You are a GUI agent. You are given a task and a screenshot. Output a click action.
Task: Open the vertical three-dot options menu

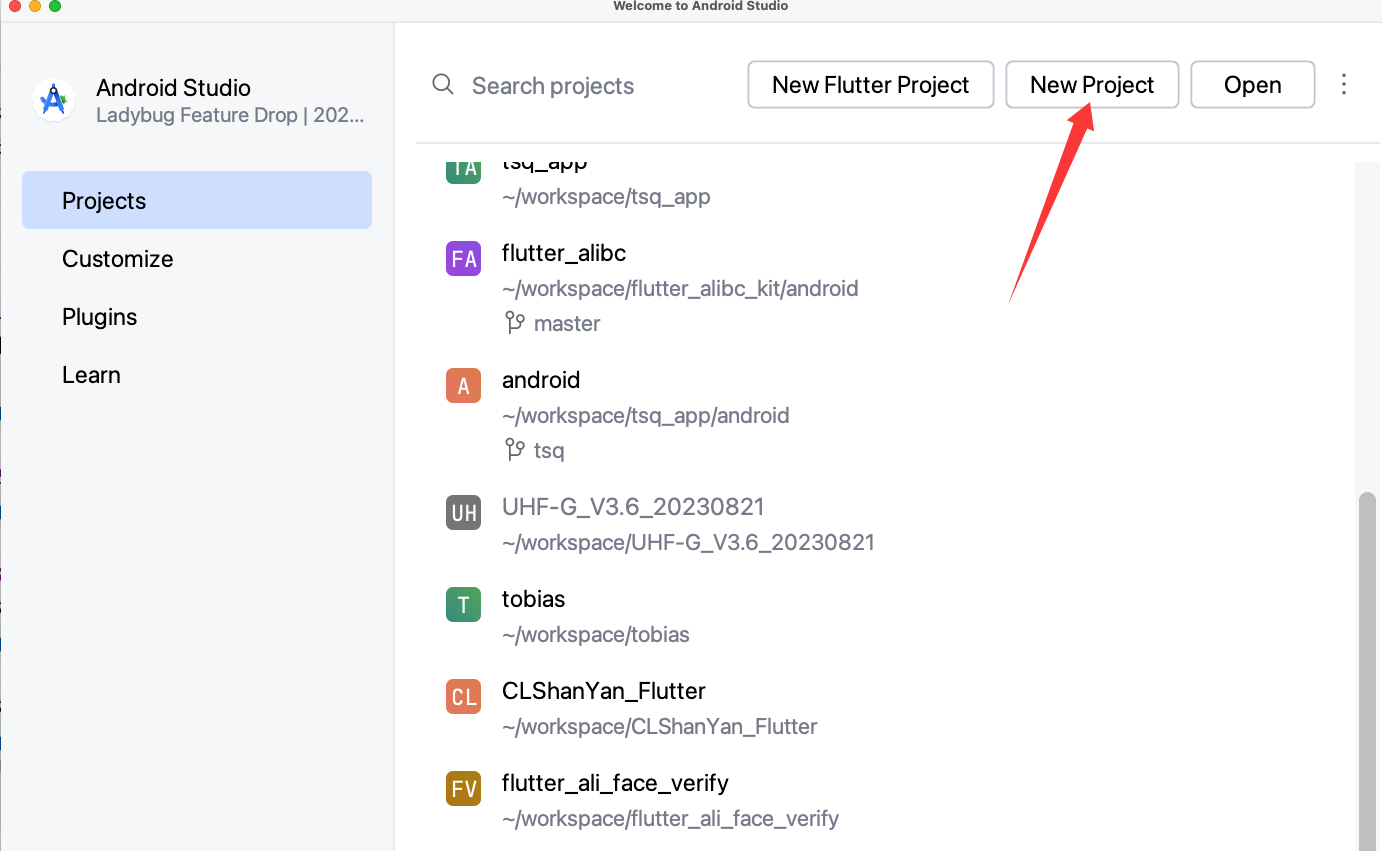pyautogui.click(x=1344, y=85)
